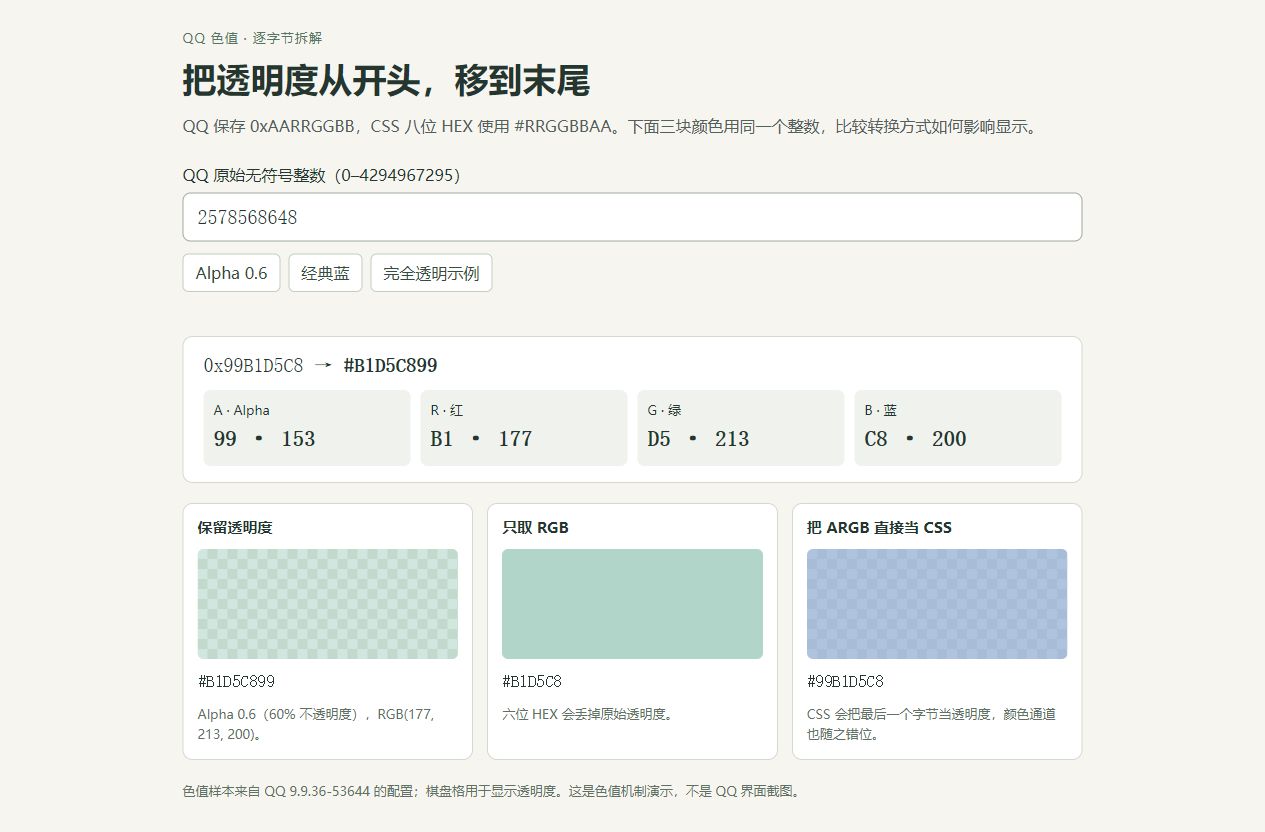Click the description Alpha 0.6（60% 不透明度）
This screenshot has width=1265, height=832.
click(x=316, y=724)
